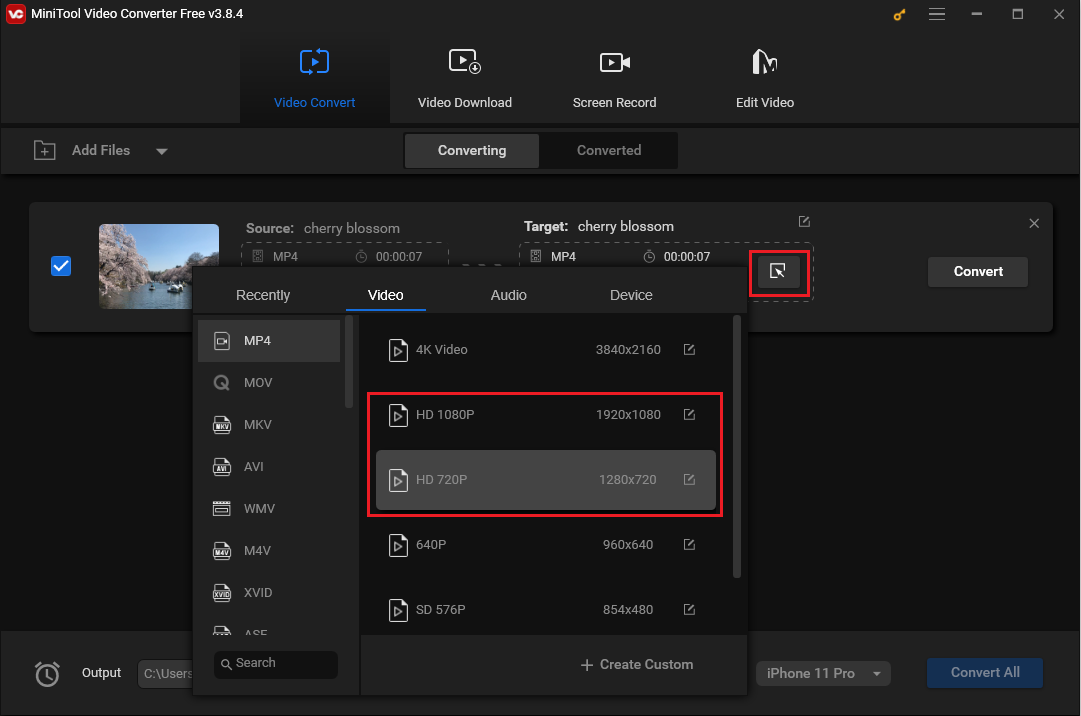Click the Add Files button
The width and height of the screenshot is (1081, 716).
click(x=83, y=150)
